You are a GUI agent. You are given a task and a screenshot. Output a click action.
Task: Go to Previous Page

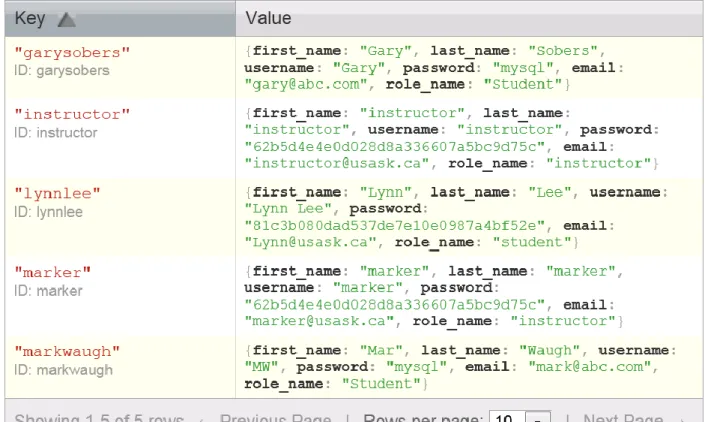point(276,418)
